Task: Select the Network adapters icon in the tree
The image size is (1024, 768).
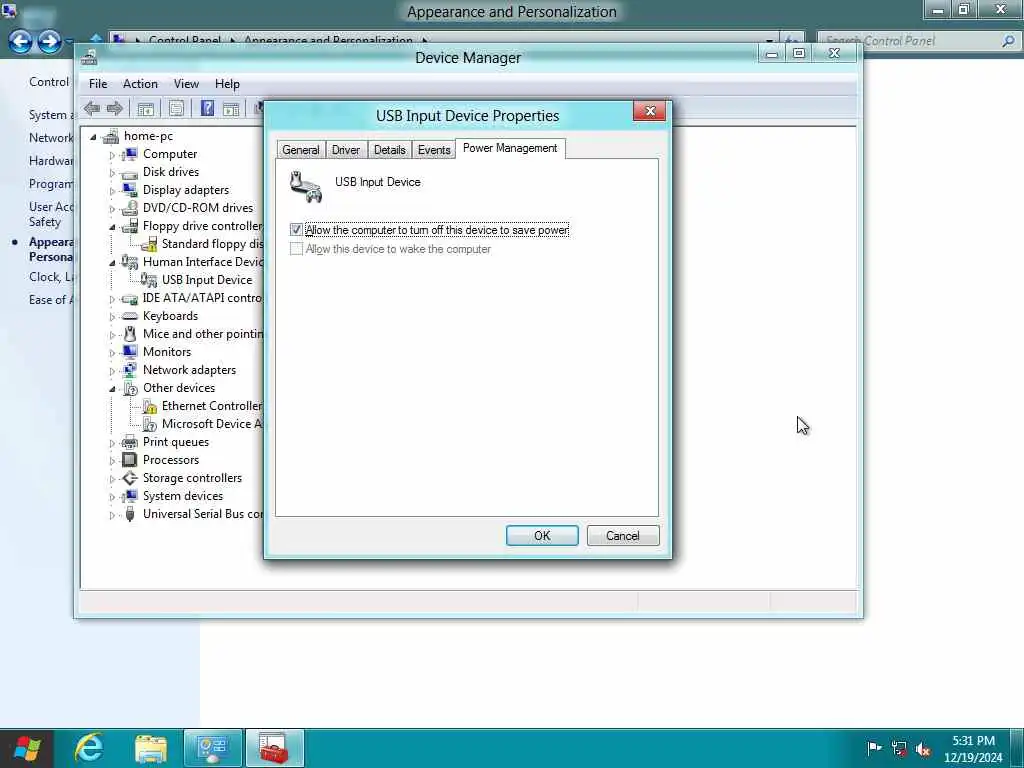Action: (130, 370)
